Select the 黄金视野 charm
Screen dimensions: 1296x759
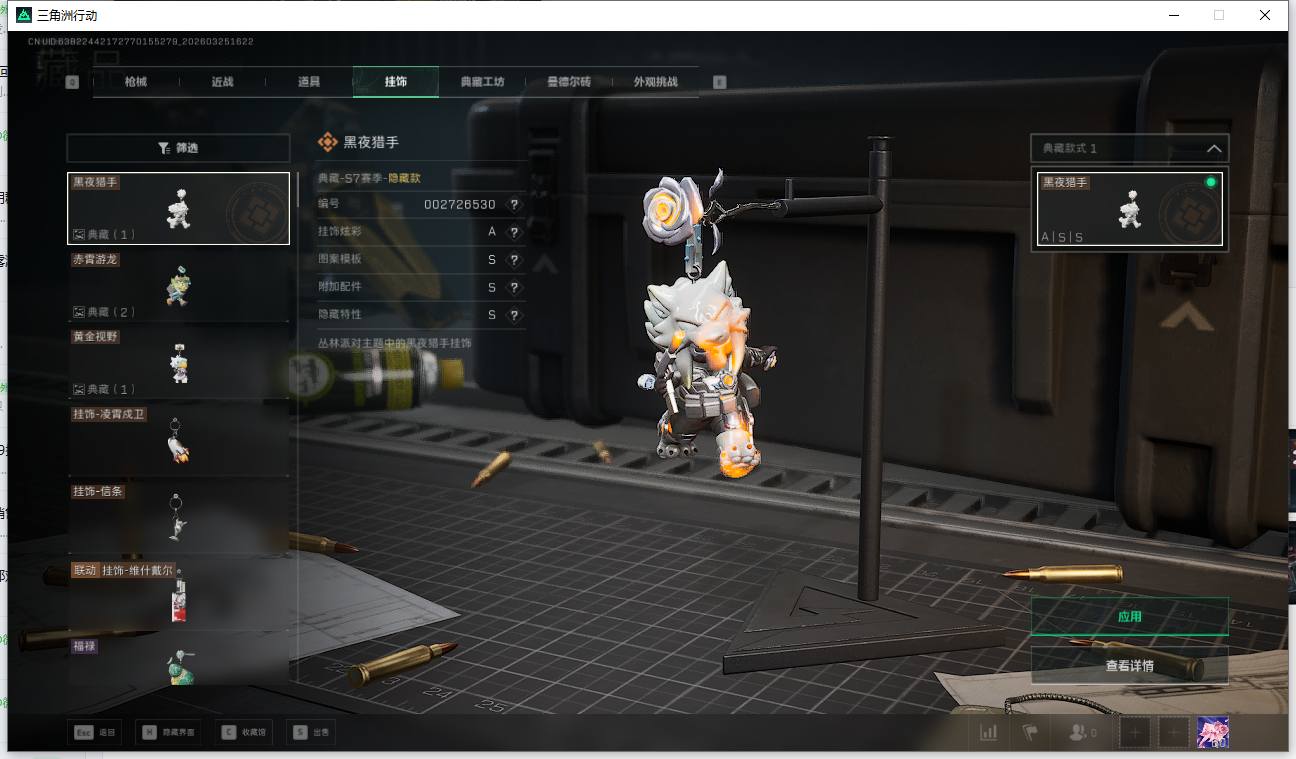[x=178, y=362]
